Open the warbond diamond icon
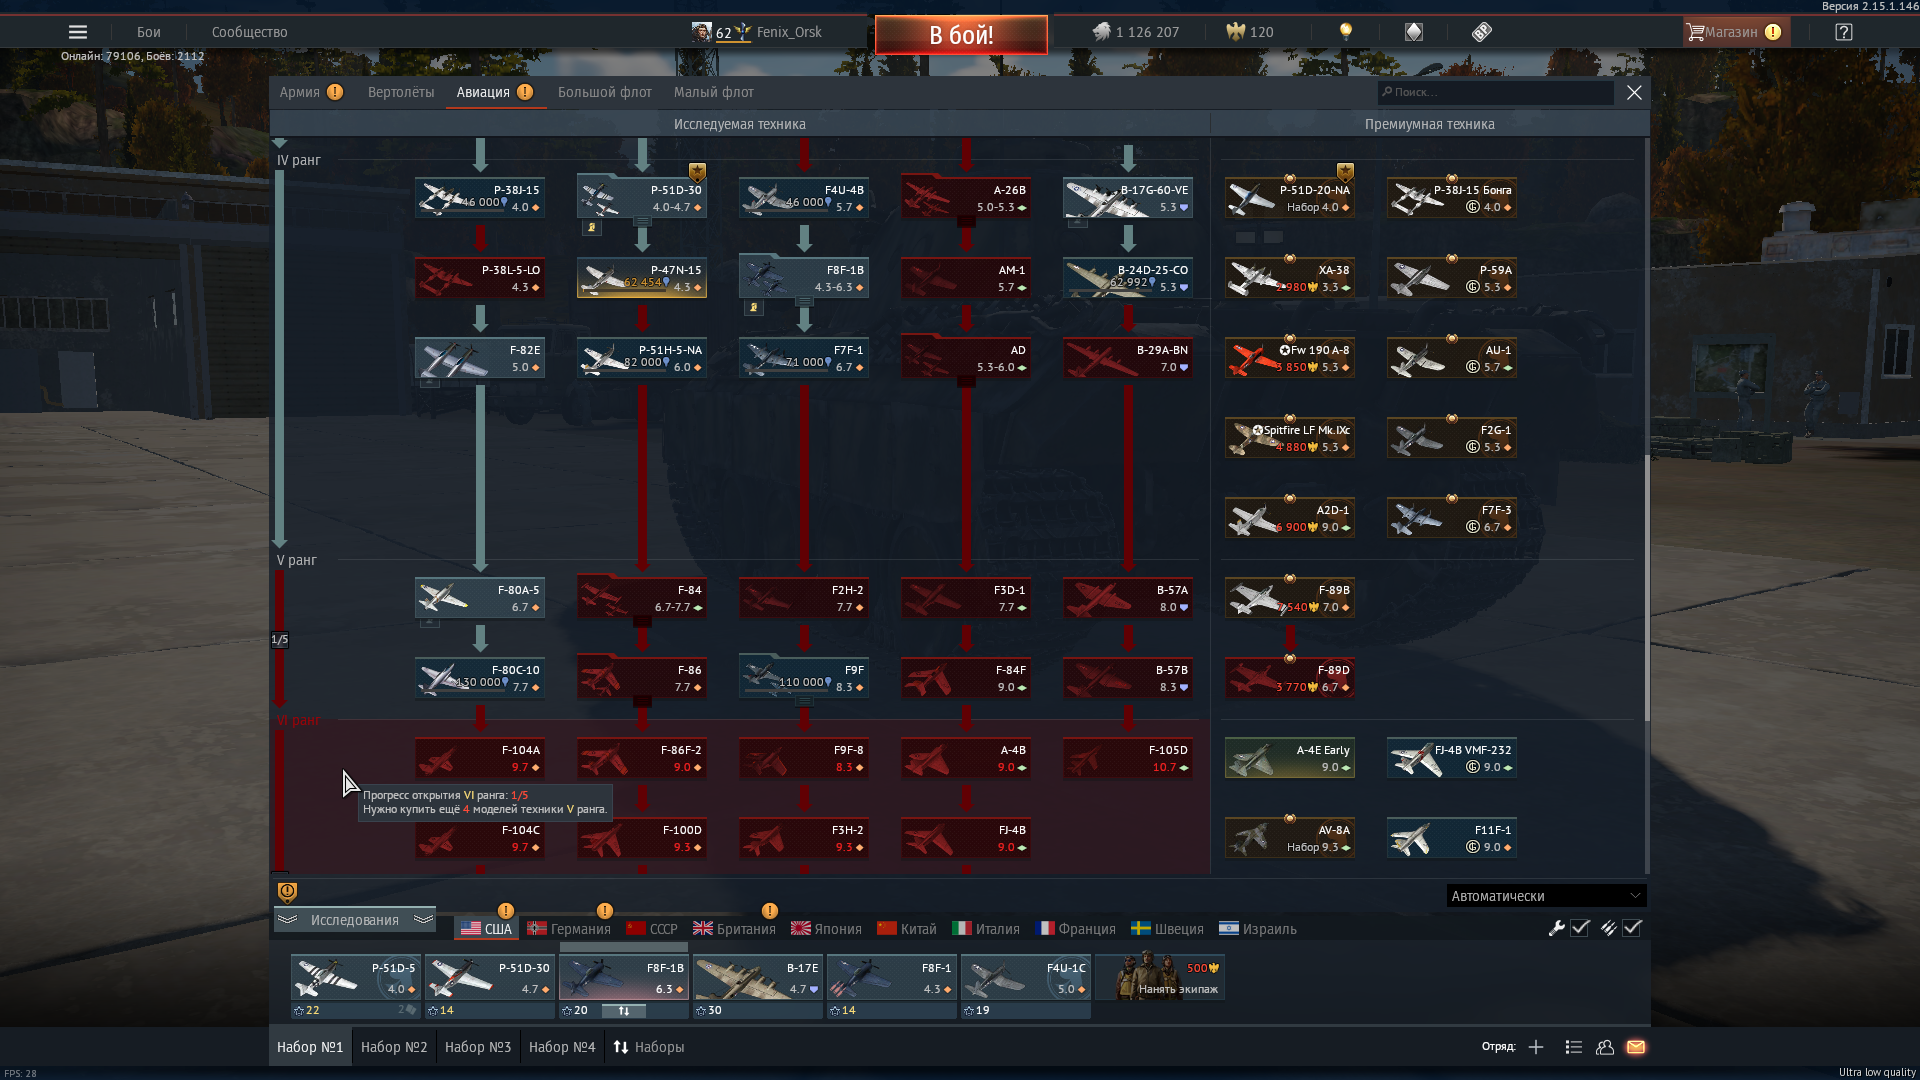Image resolution: width=1920 pixels, height=1080 pixels. pos(1414,32)
